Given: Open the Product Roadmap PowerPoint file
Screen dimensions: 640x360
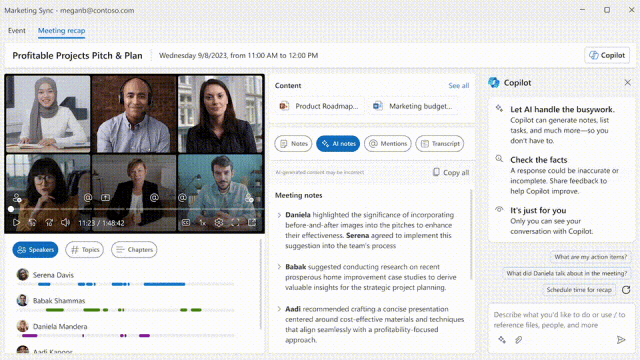Looking at the screenshot, I should coord(319,106).
